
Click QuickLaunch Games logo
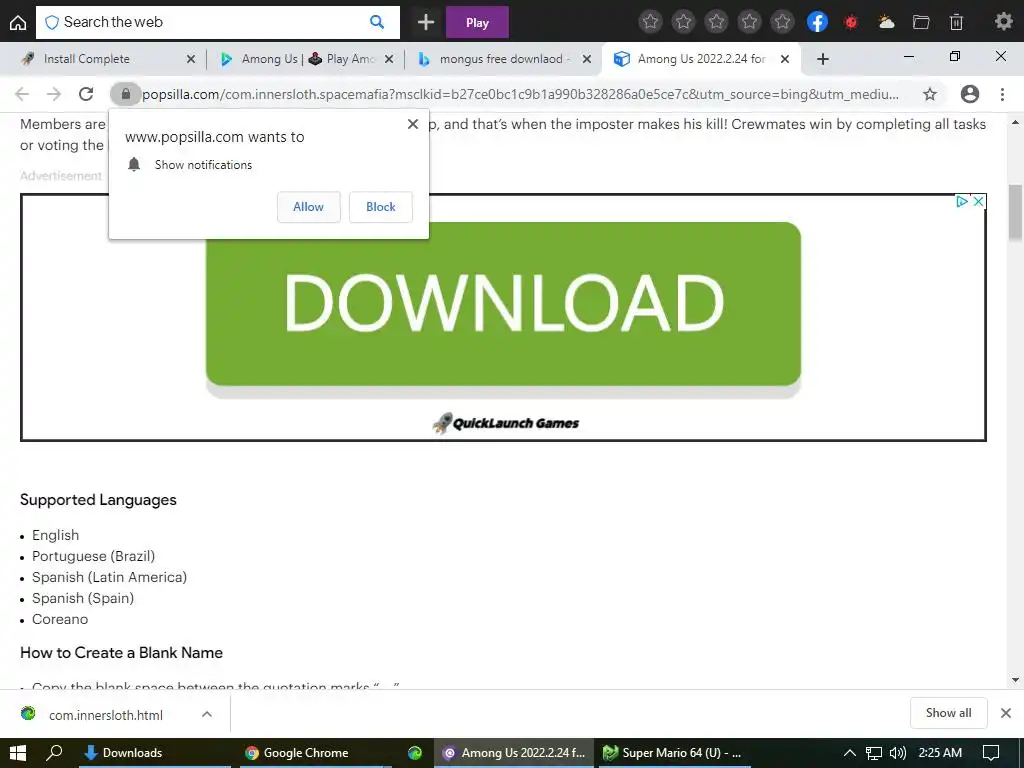coord(505,423)
